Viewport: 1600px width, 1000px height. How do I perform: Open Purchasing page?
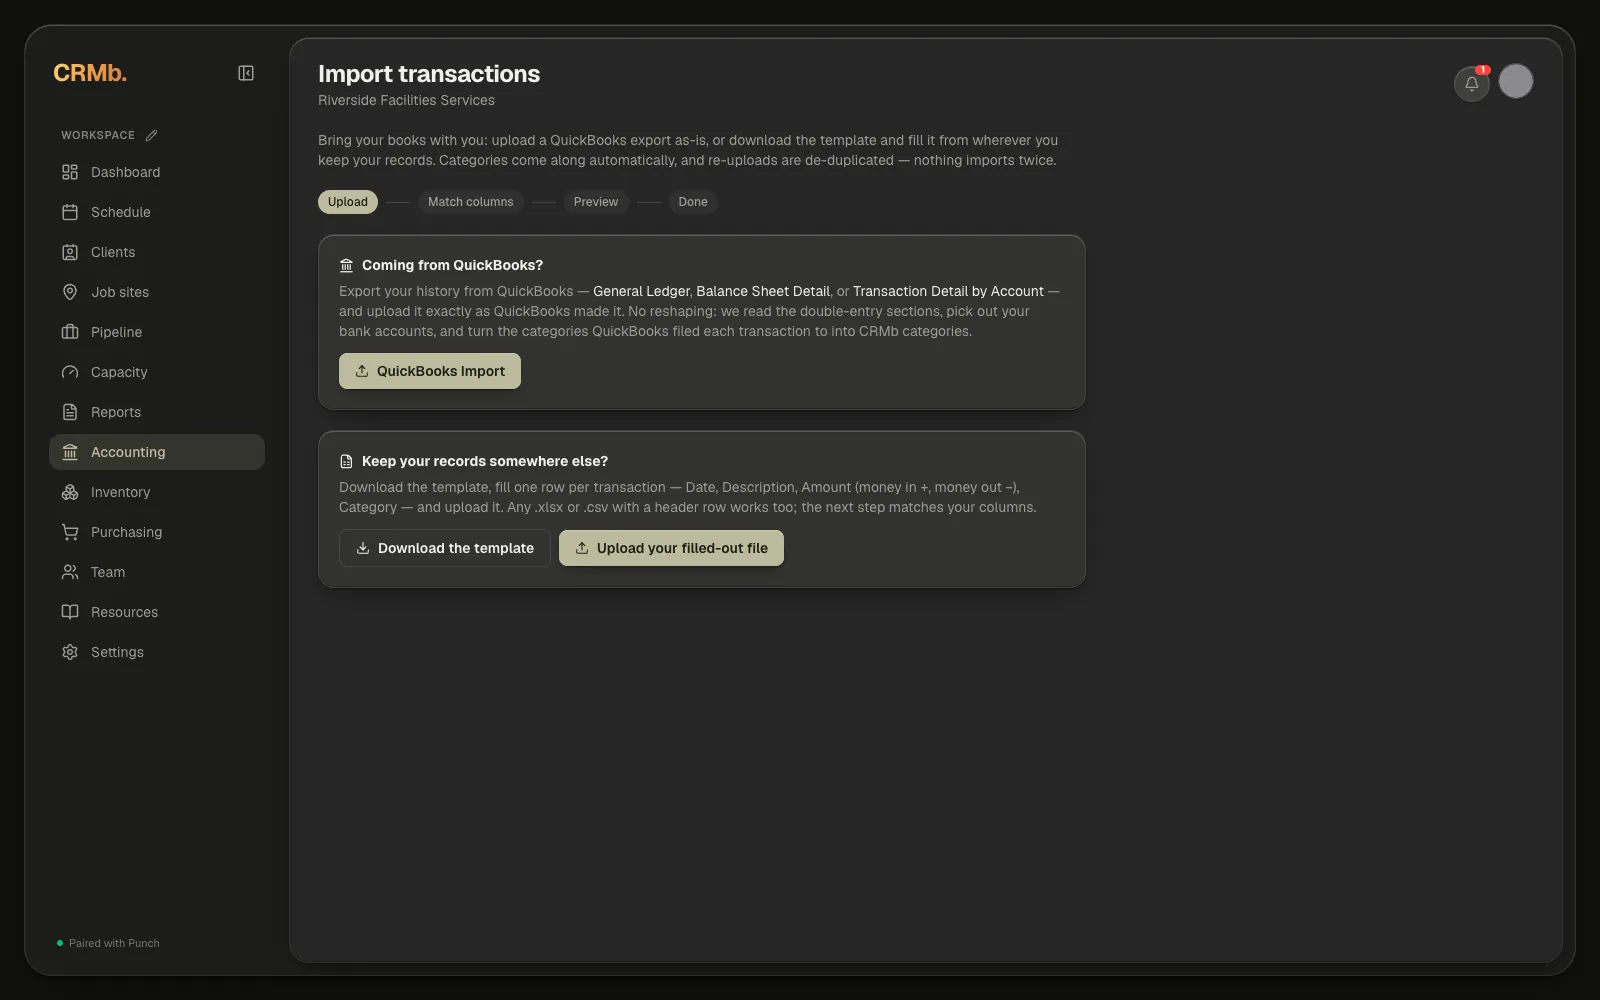(x=157, y=532)
